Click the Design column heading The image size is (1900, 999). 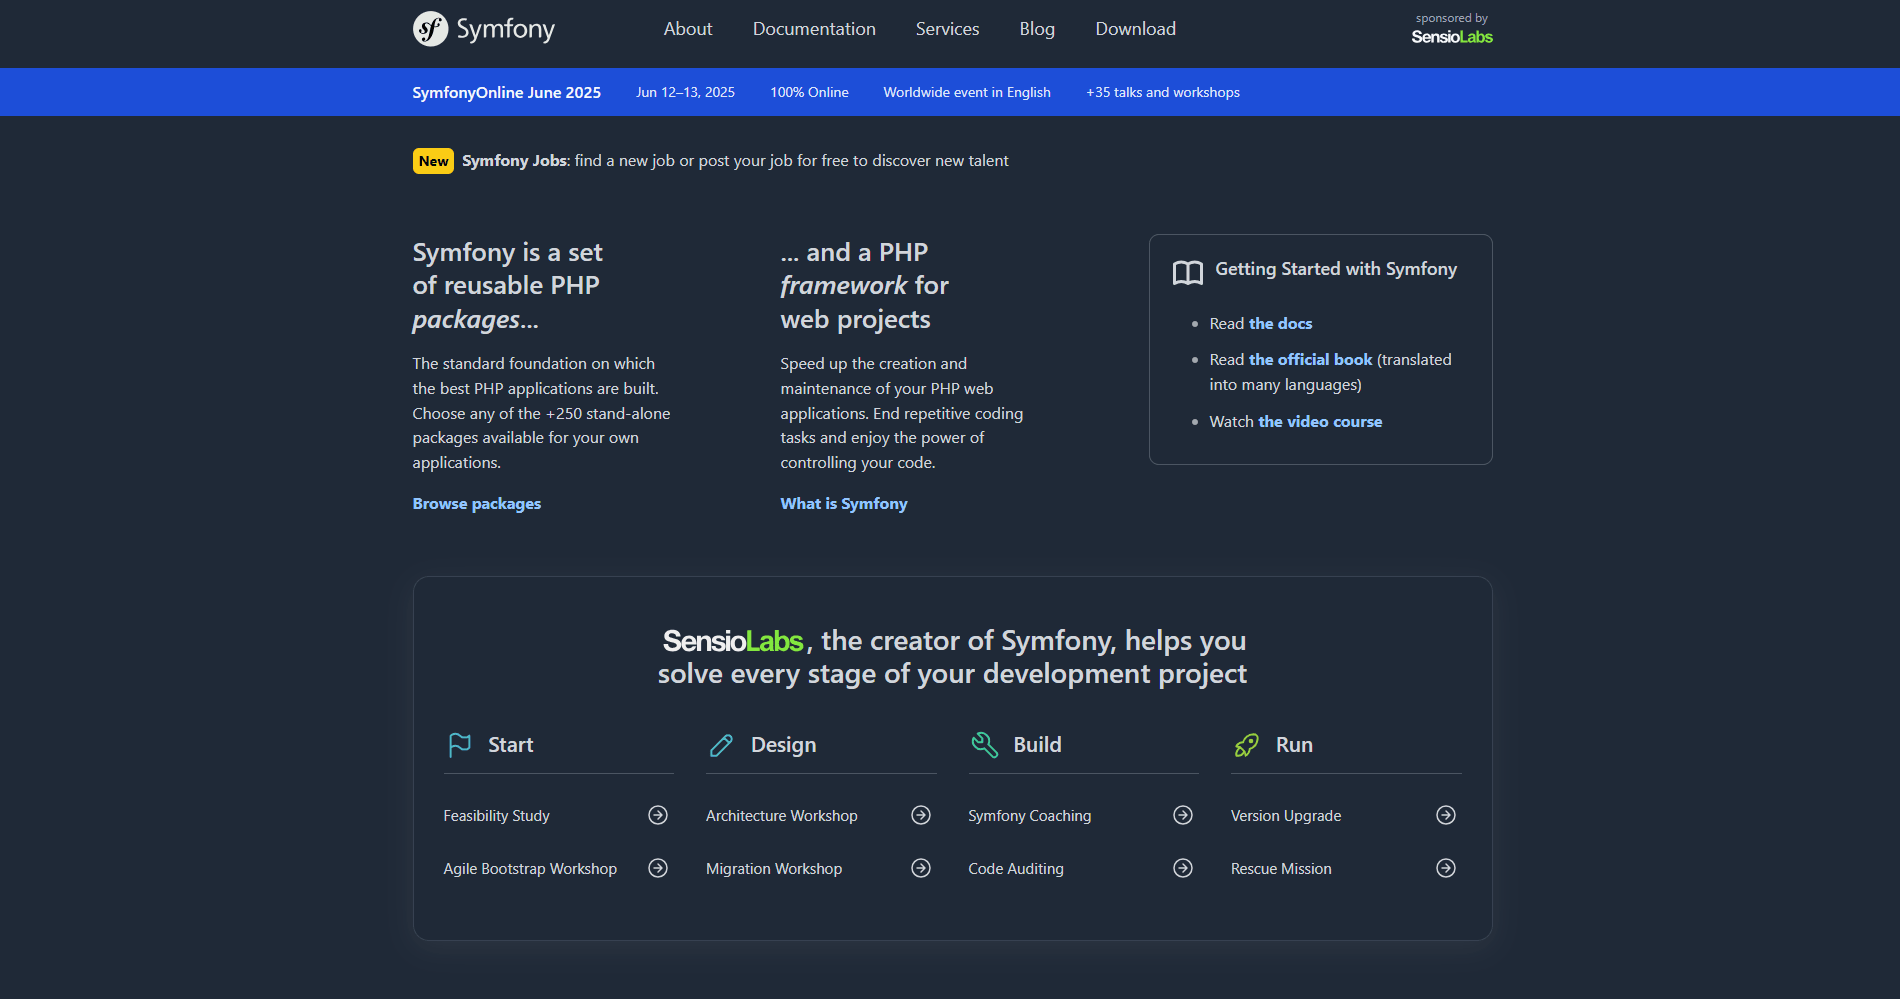click(783, 745)
